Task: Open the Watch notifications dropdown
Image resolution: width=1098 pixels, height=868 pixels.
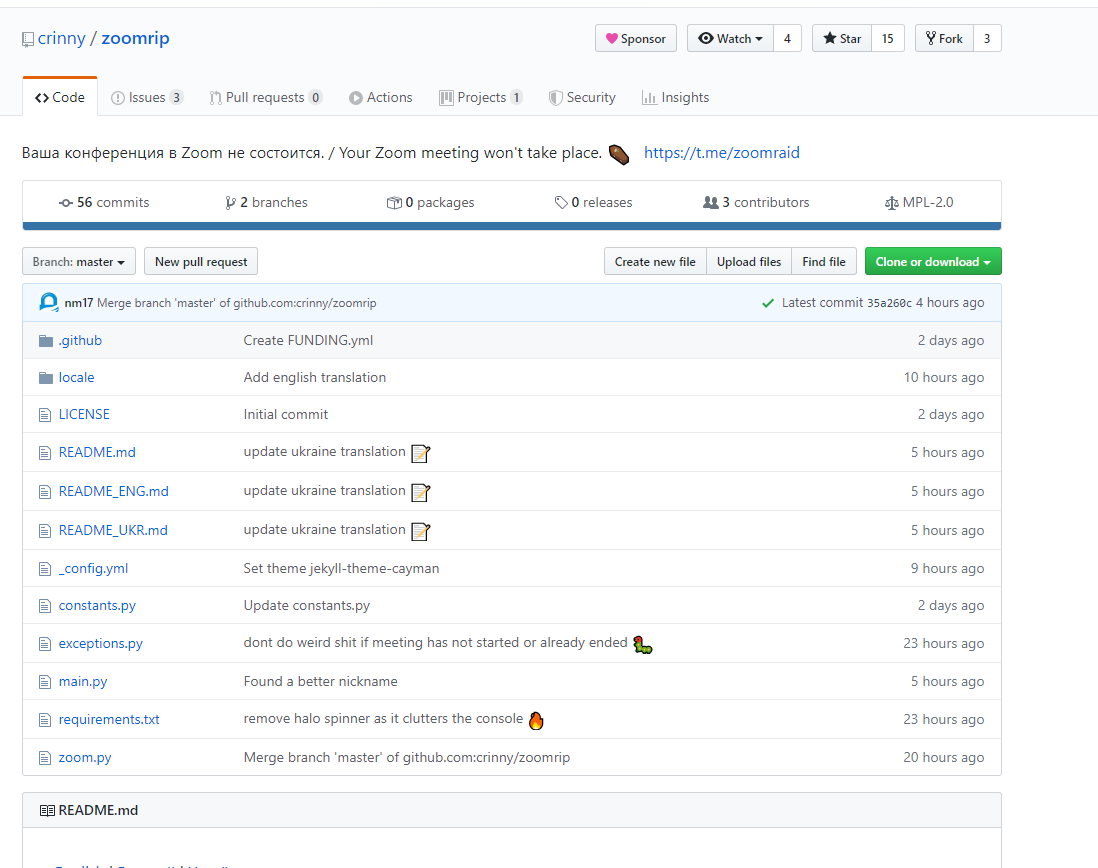Action: (x=730, y=39)
